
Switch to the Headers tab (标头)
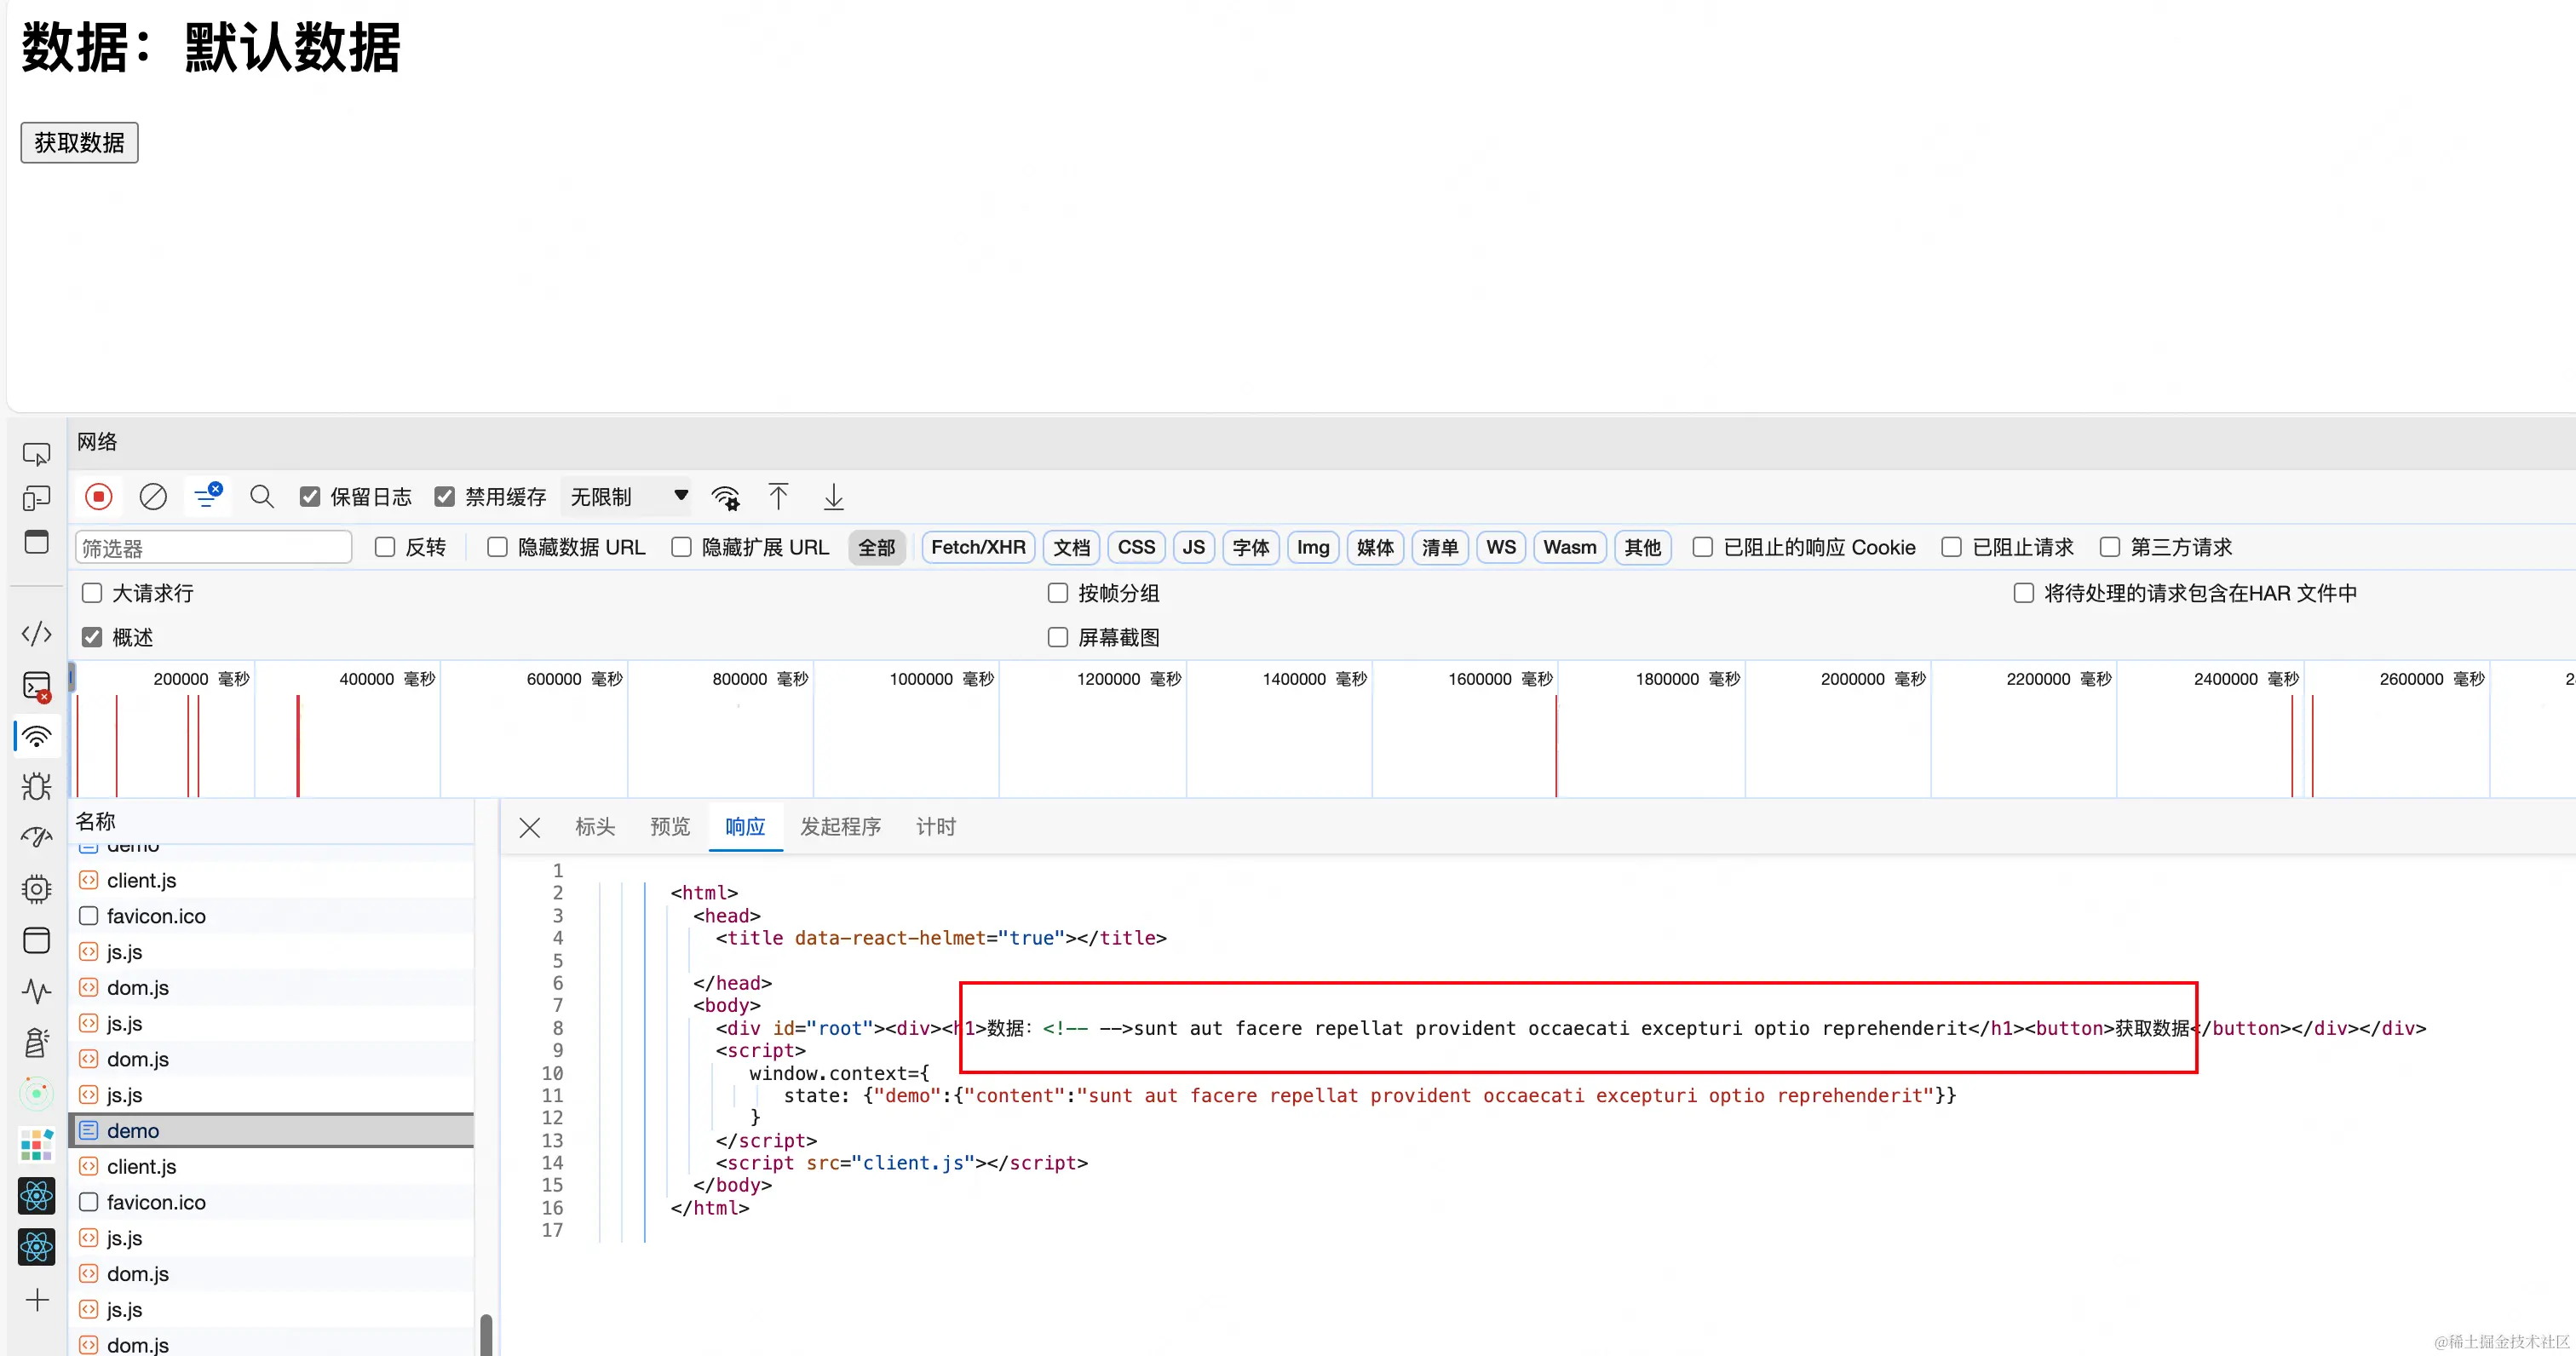pyautogui.click(x=595, y=827)
